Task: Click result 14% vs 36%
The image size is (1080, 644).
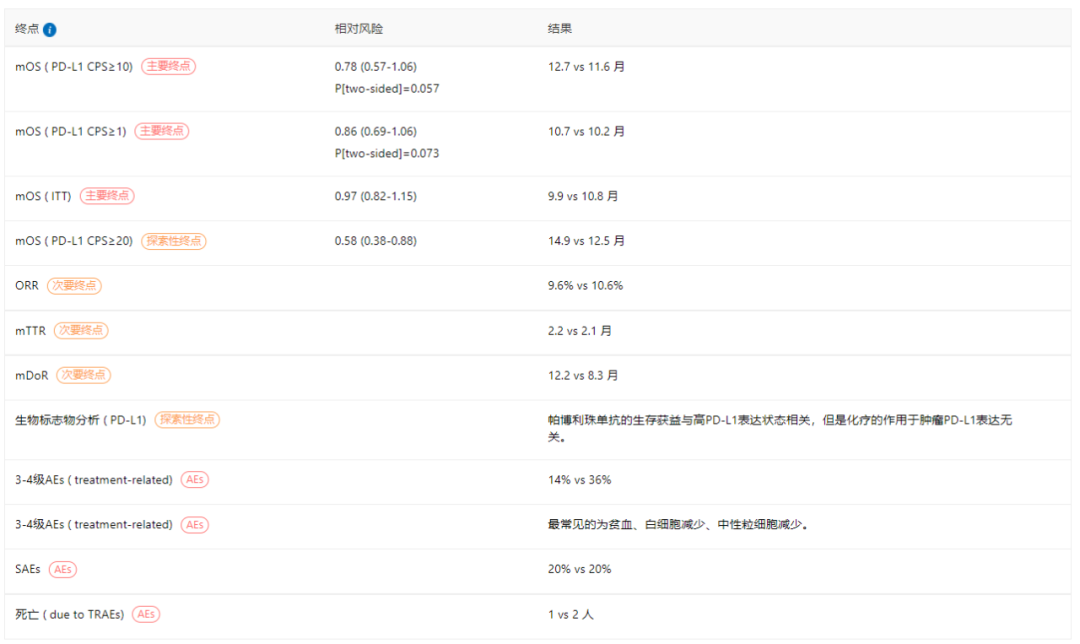Action: [x=579, y=480]
